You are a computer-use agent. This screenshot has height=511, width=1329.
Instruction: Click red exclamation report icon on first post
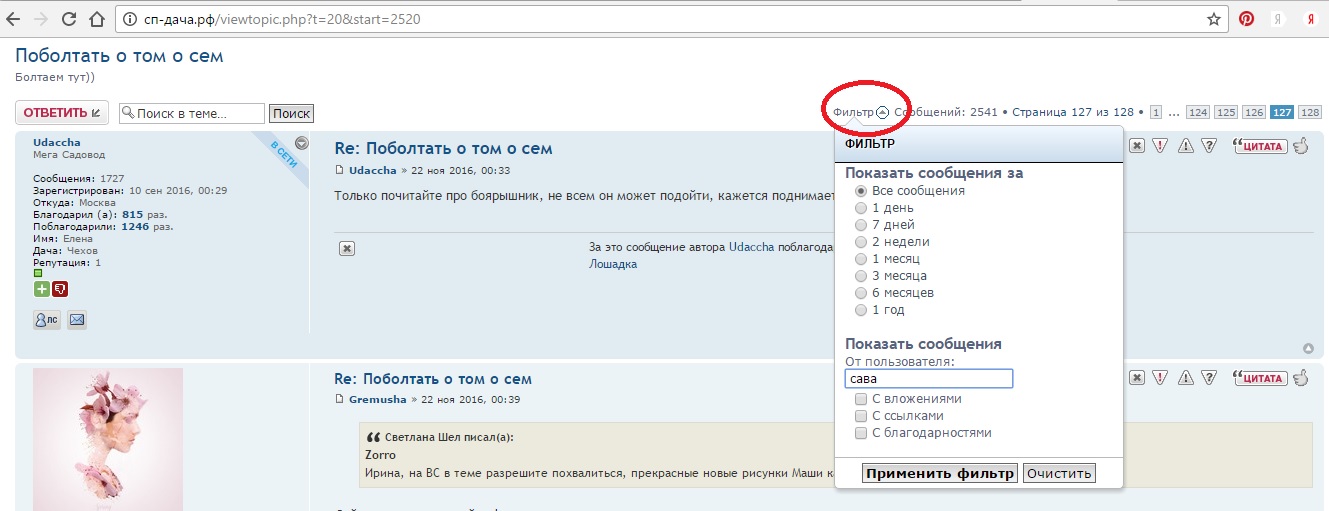pos(1160,146)
